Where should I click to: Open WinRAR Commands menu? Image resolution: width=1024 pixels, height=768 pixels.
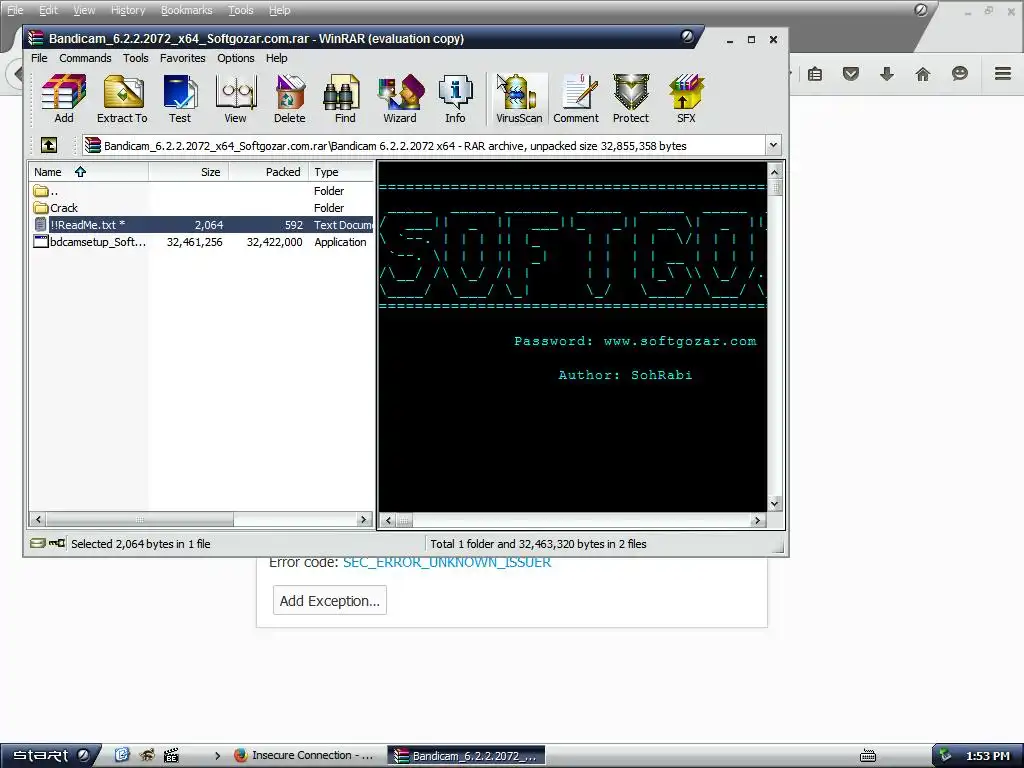pyautogui.click(x=85, y=58)
